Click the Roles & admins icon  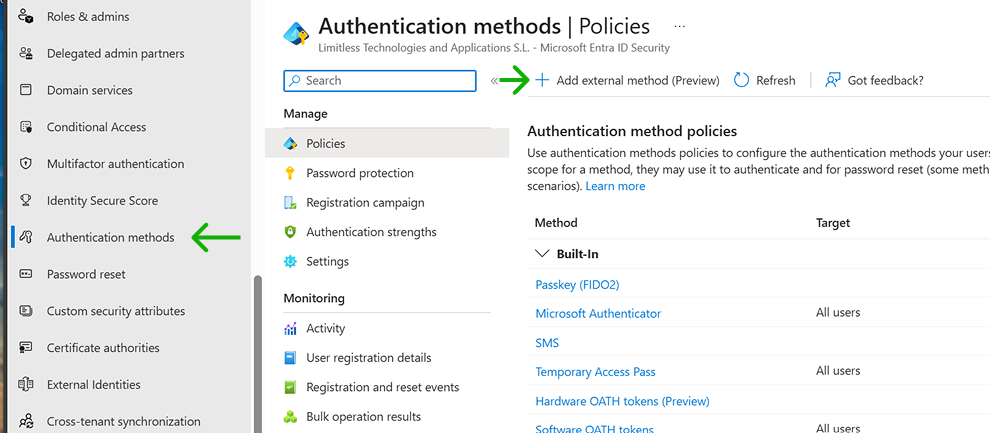(x=27, y=17)
